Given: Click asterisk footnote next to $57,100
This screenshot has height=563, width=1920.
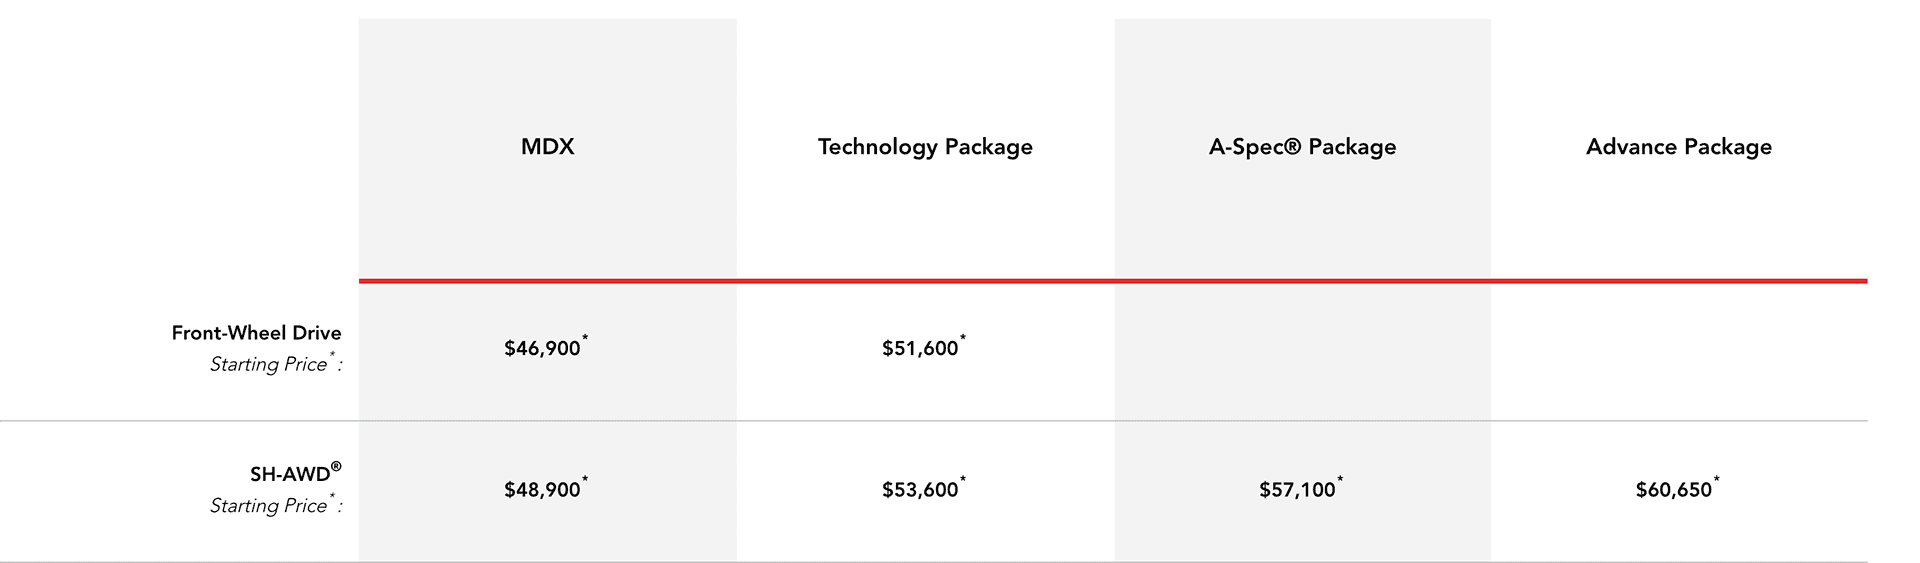Looking at the screenshot, I should [x=1340, y=480].
